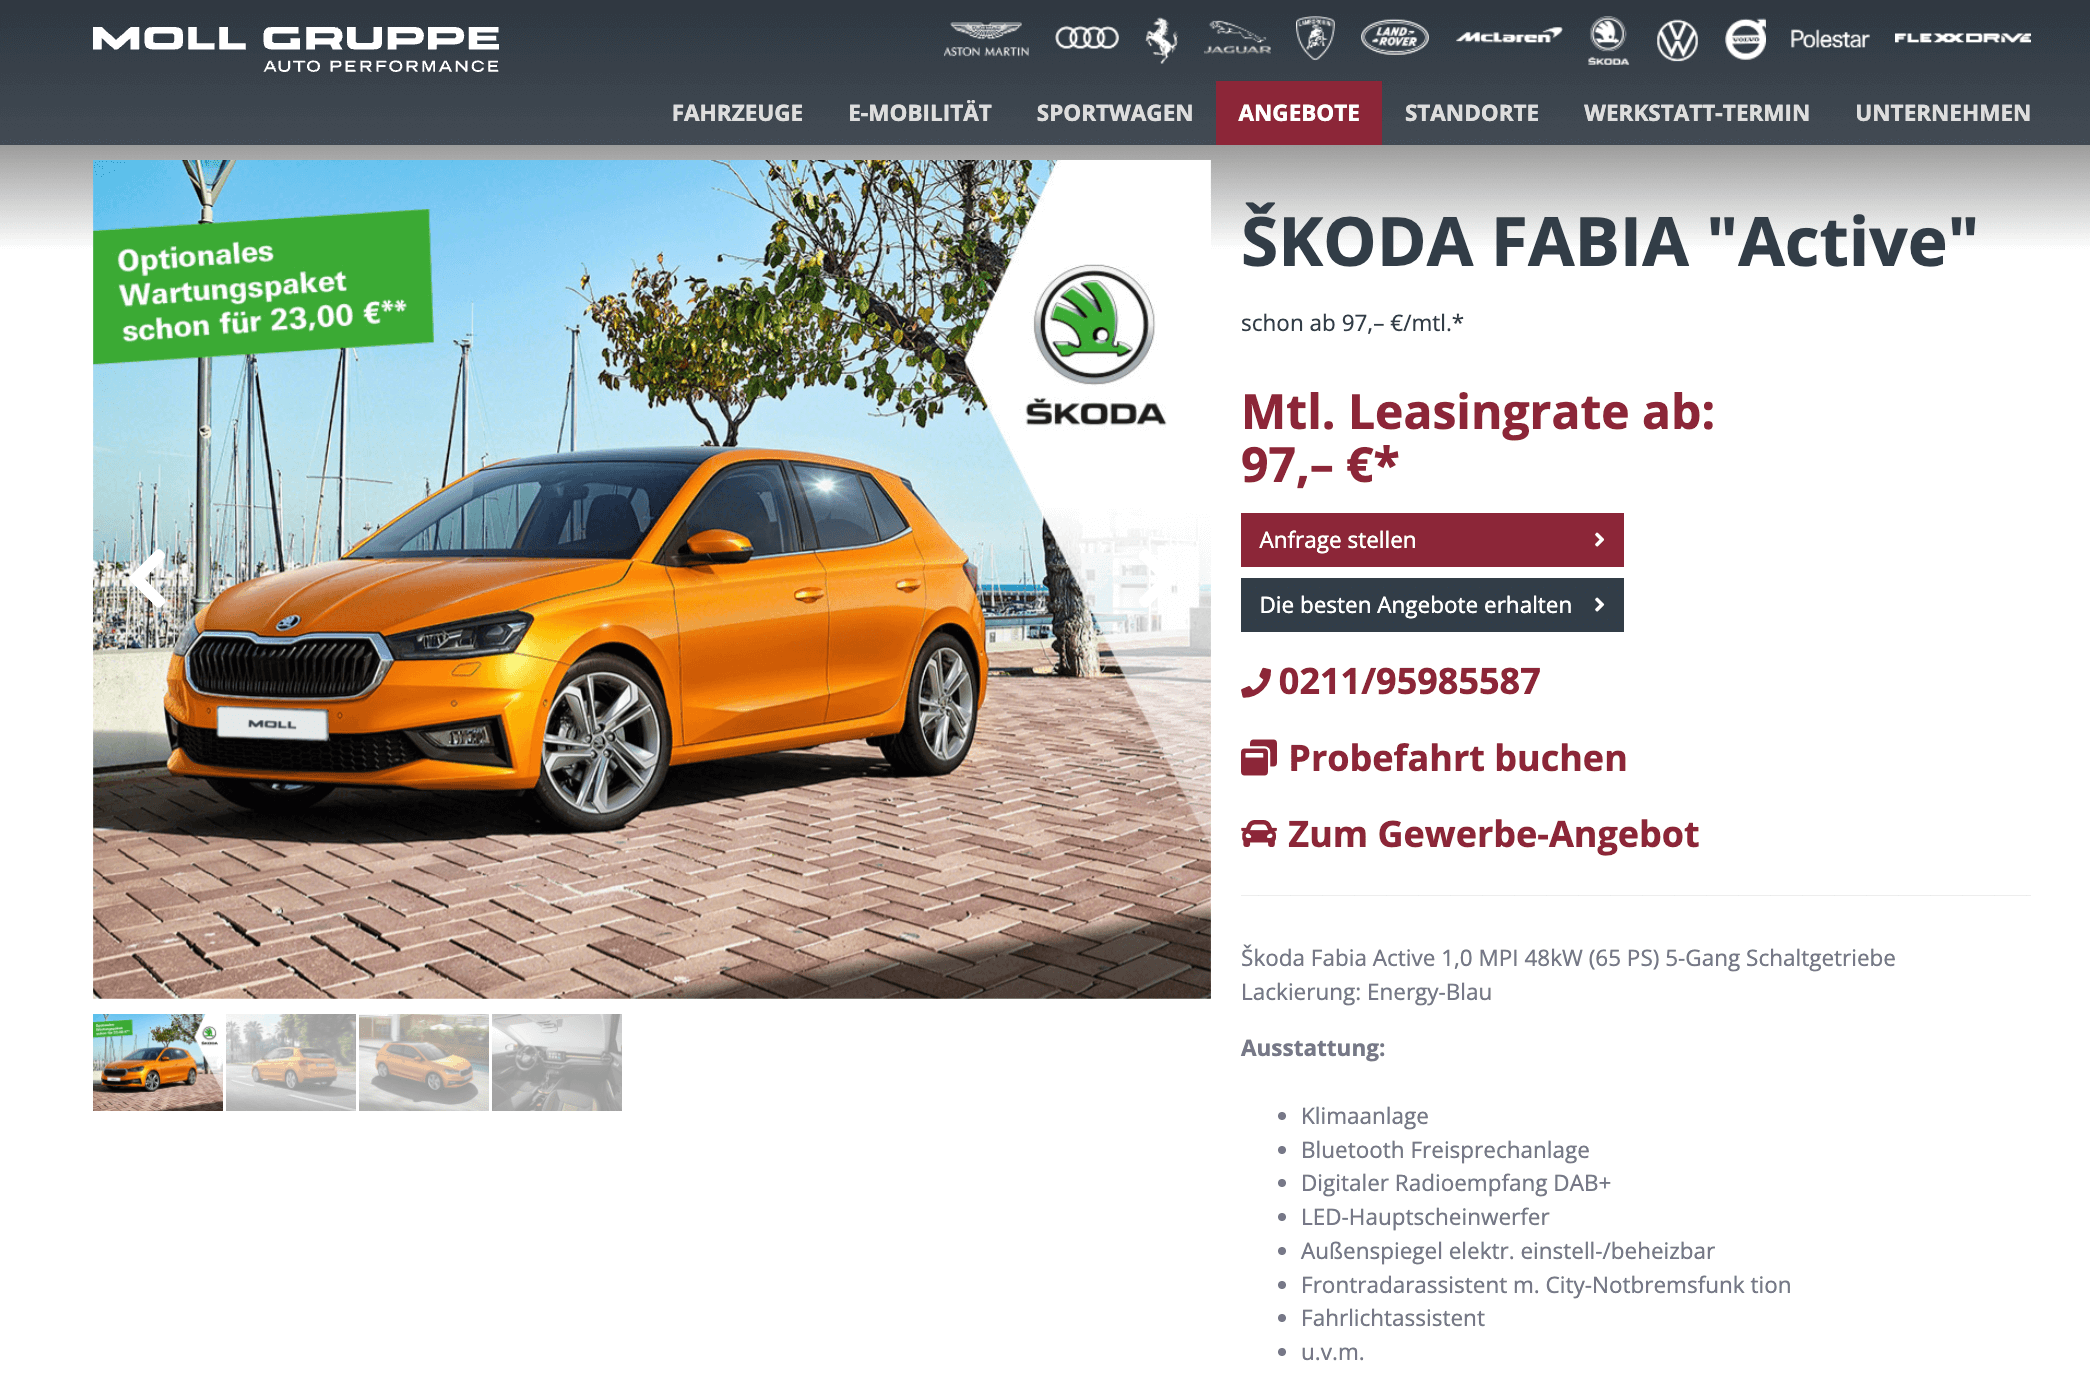Open the Škoda brand logo in header

click(x=1608, y=41)
